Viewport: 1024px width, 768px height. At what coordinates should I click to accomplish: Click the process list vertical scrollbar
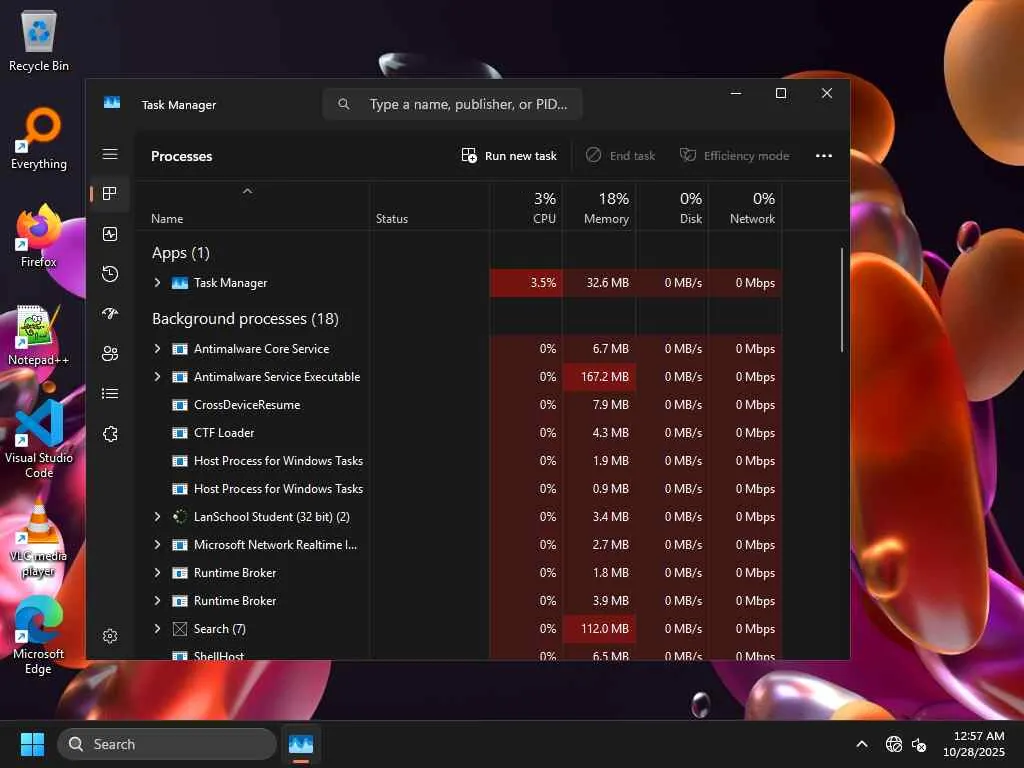(x=842, y=300)
